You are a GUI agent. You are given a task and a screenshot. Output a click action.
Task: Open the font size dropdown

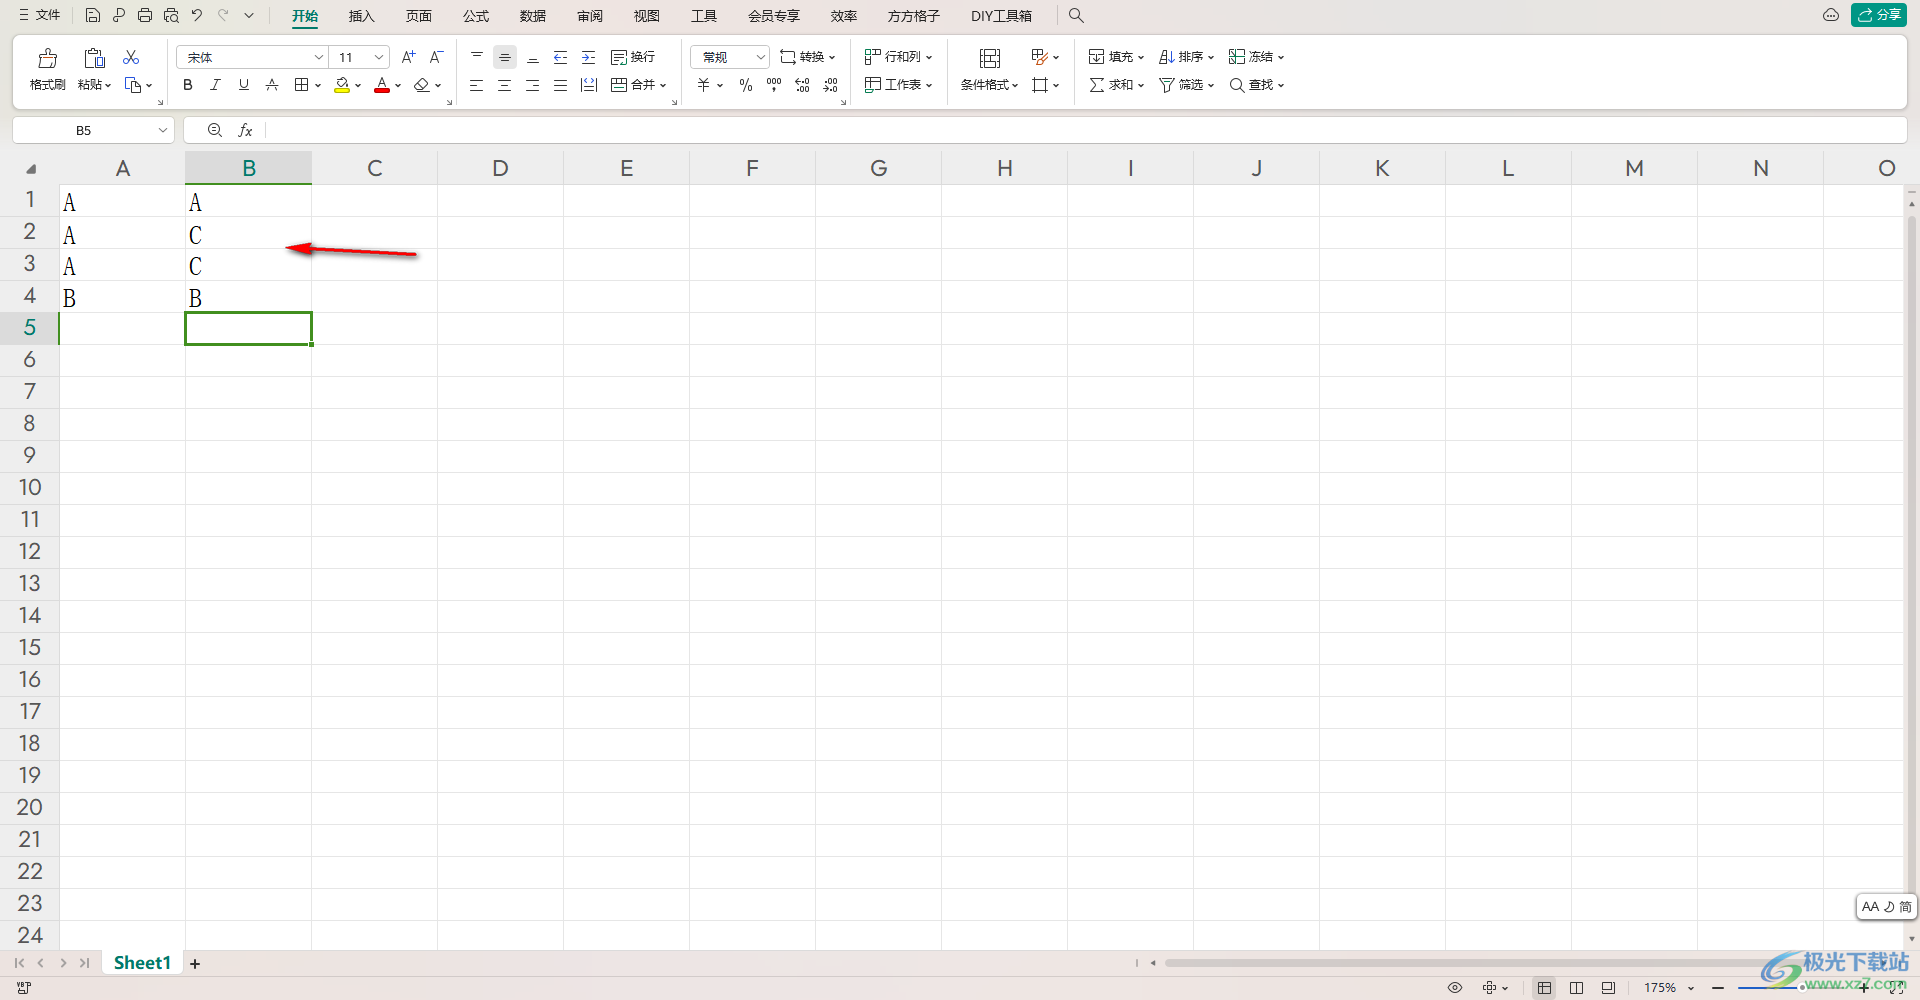[x=378, y=57]
